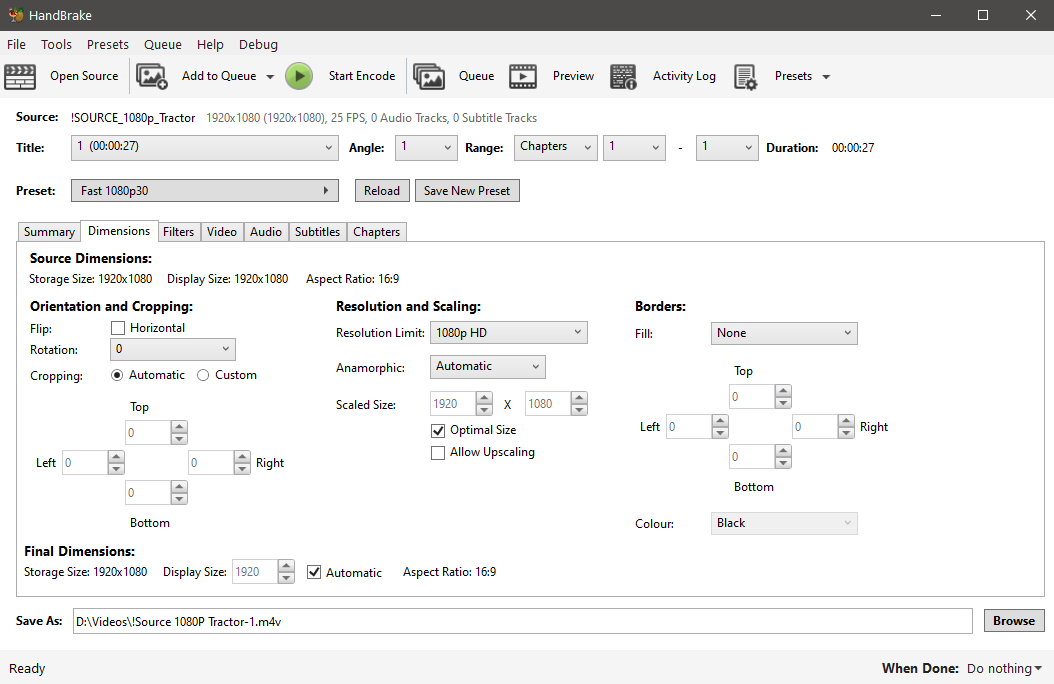Switch to the Video tab

click(221, 231)
